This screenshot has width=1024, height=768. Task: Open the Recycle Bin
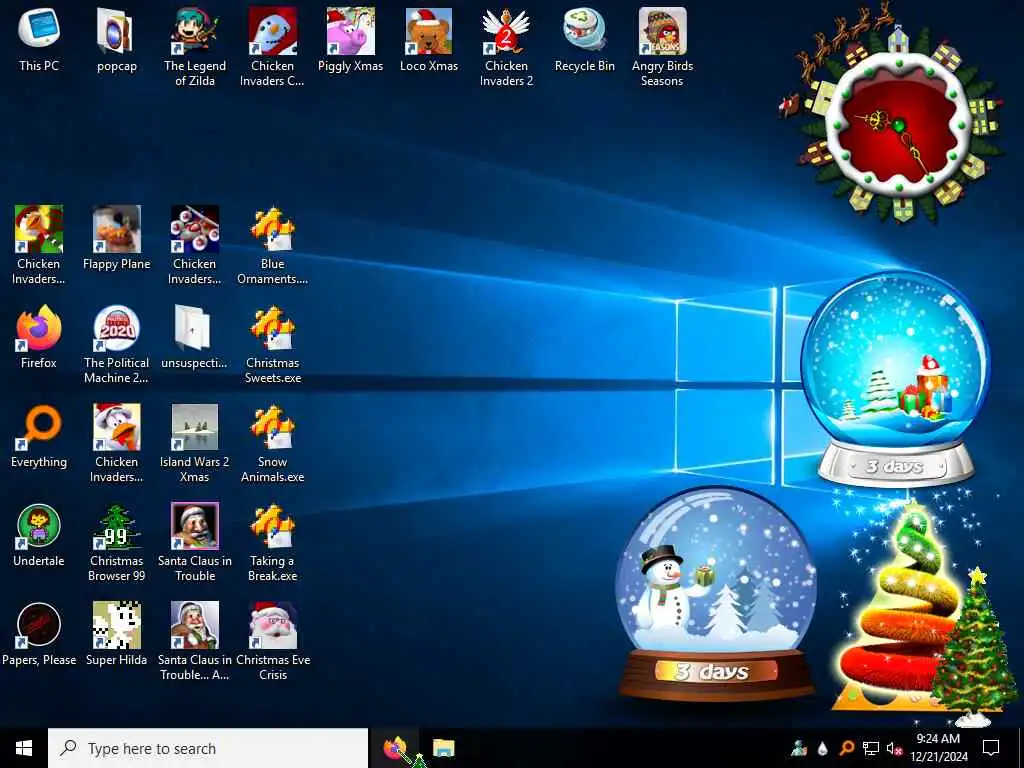(584, 40)
